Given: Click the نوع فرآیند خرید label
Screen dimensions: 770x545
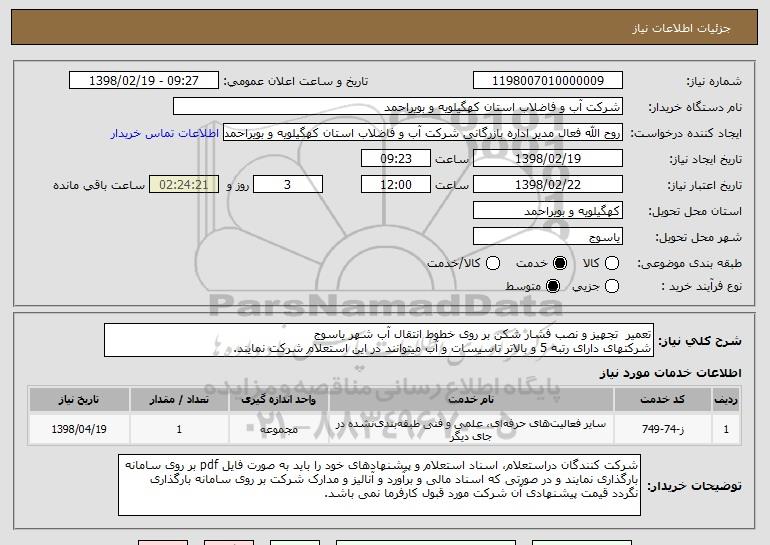Looking at the screenshot, I should coord(702,286).
